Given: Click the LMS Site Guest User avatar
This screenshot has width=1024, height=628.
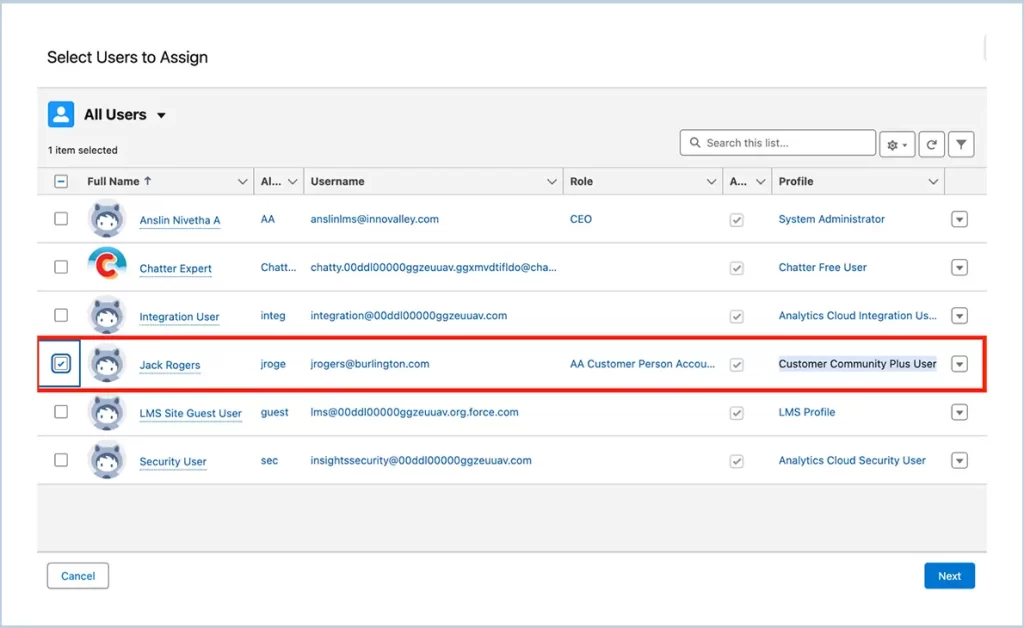Looking at the screenshot, I should tap(106, 413).
